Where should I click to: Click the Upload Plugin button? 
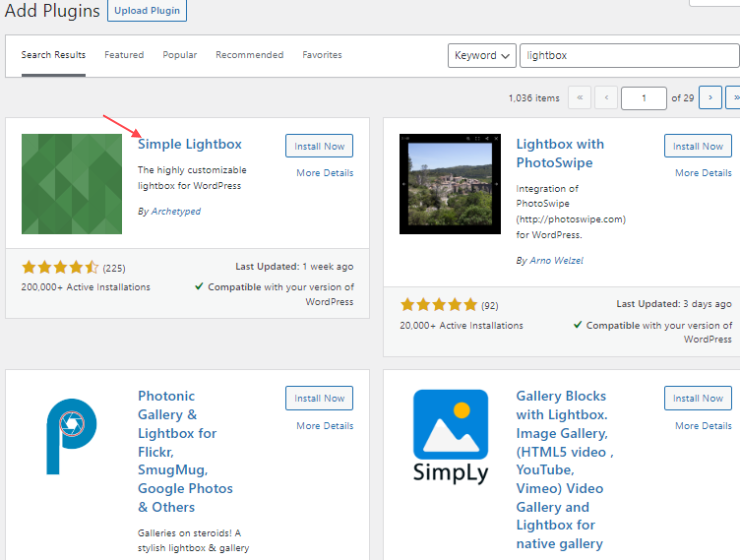[x=147, y=10]
